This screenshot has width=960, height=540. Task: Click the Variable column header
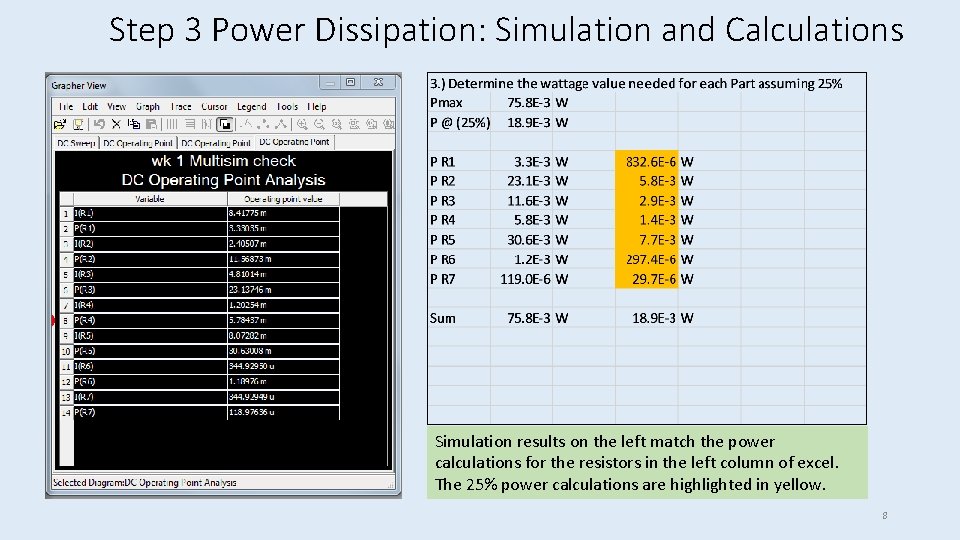[150, 199]
